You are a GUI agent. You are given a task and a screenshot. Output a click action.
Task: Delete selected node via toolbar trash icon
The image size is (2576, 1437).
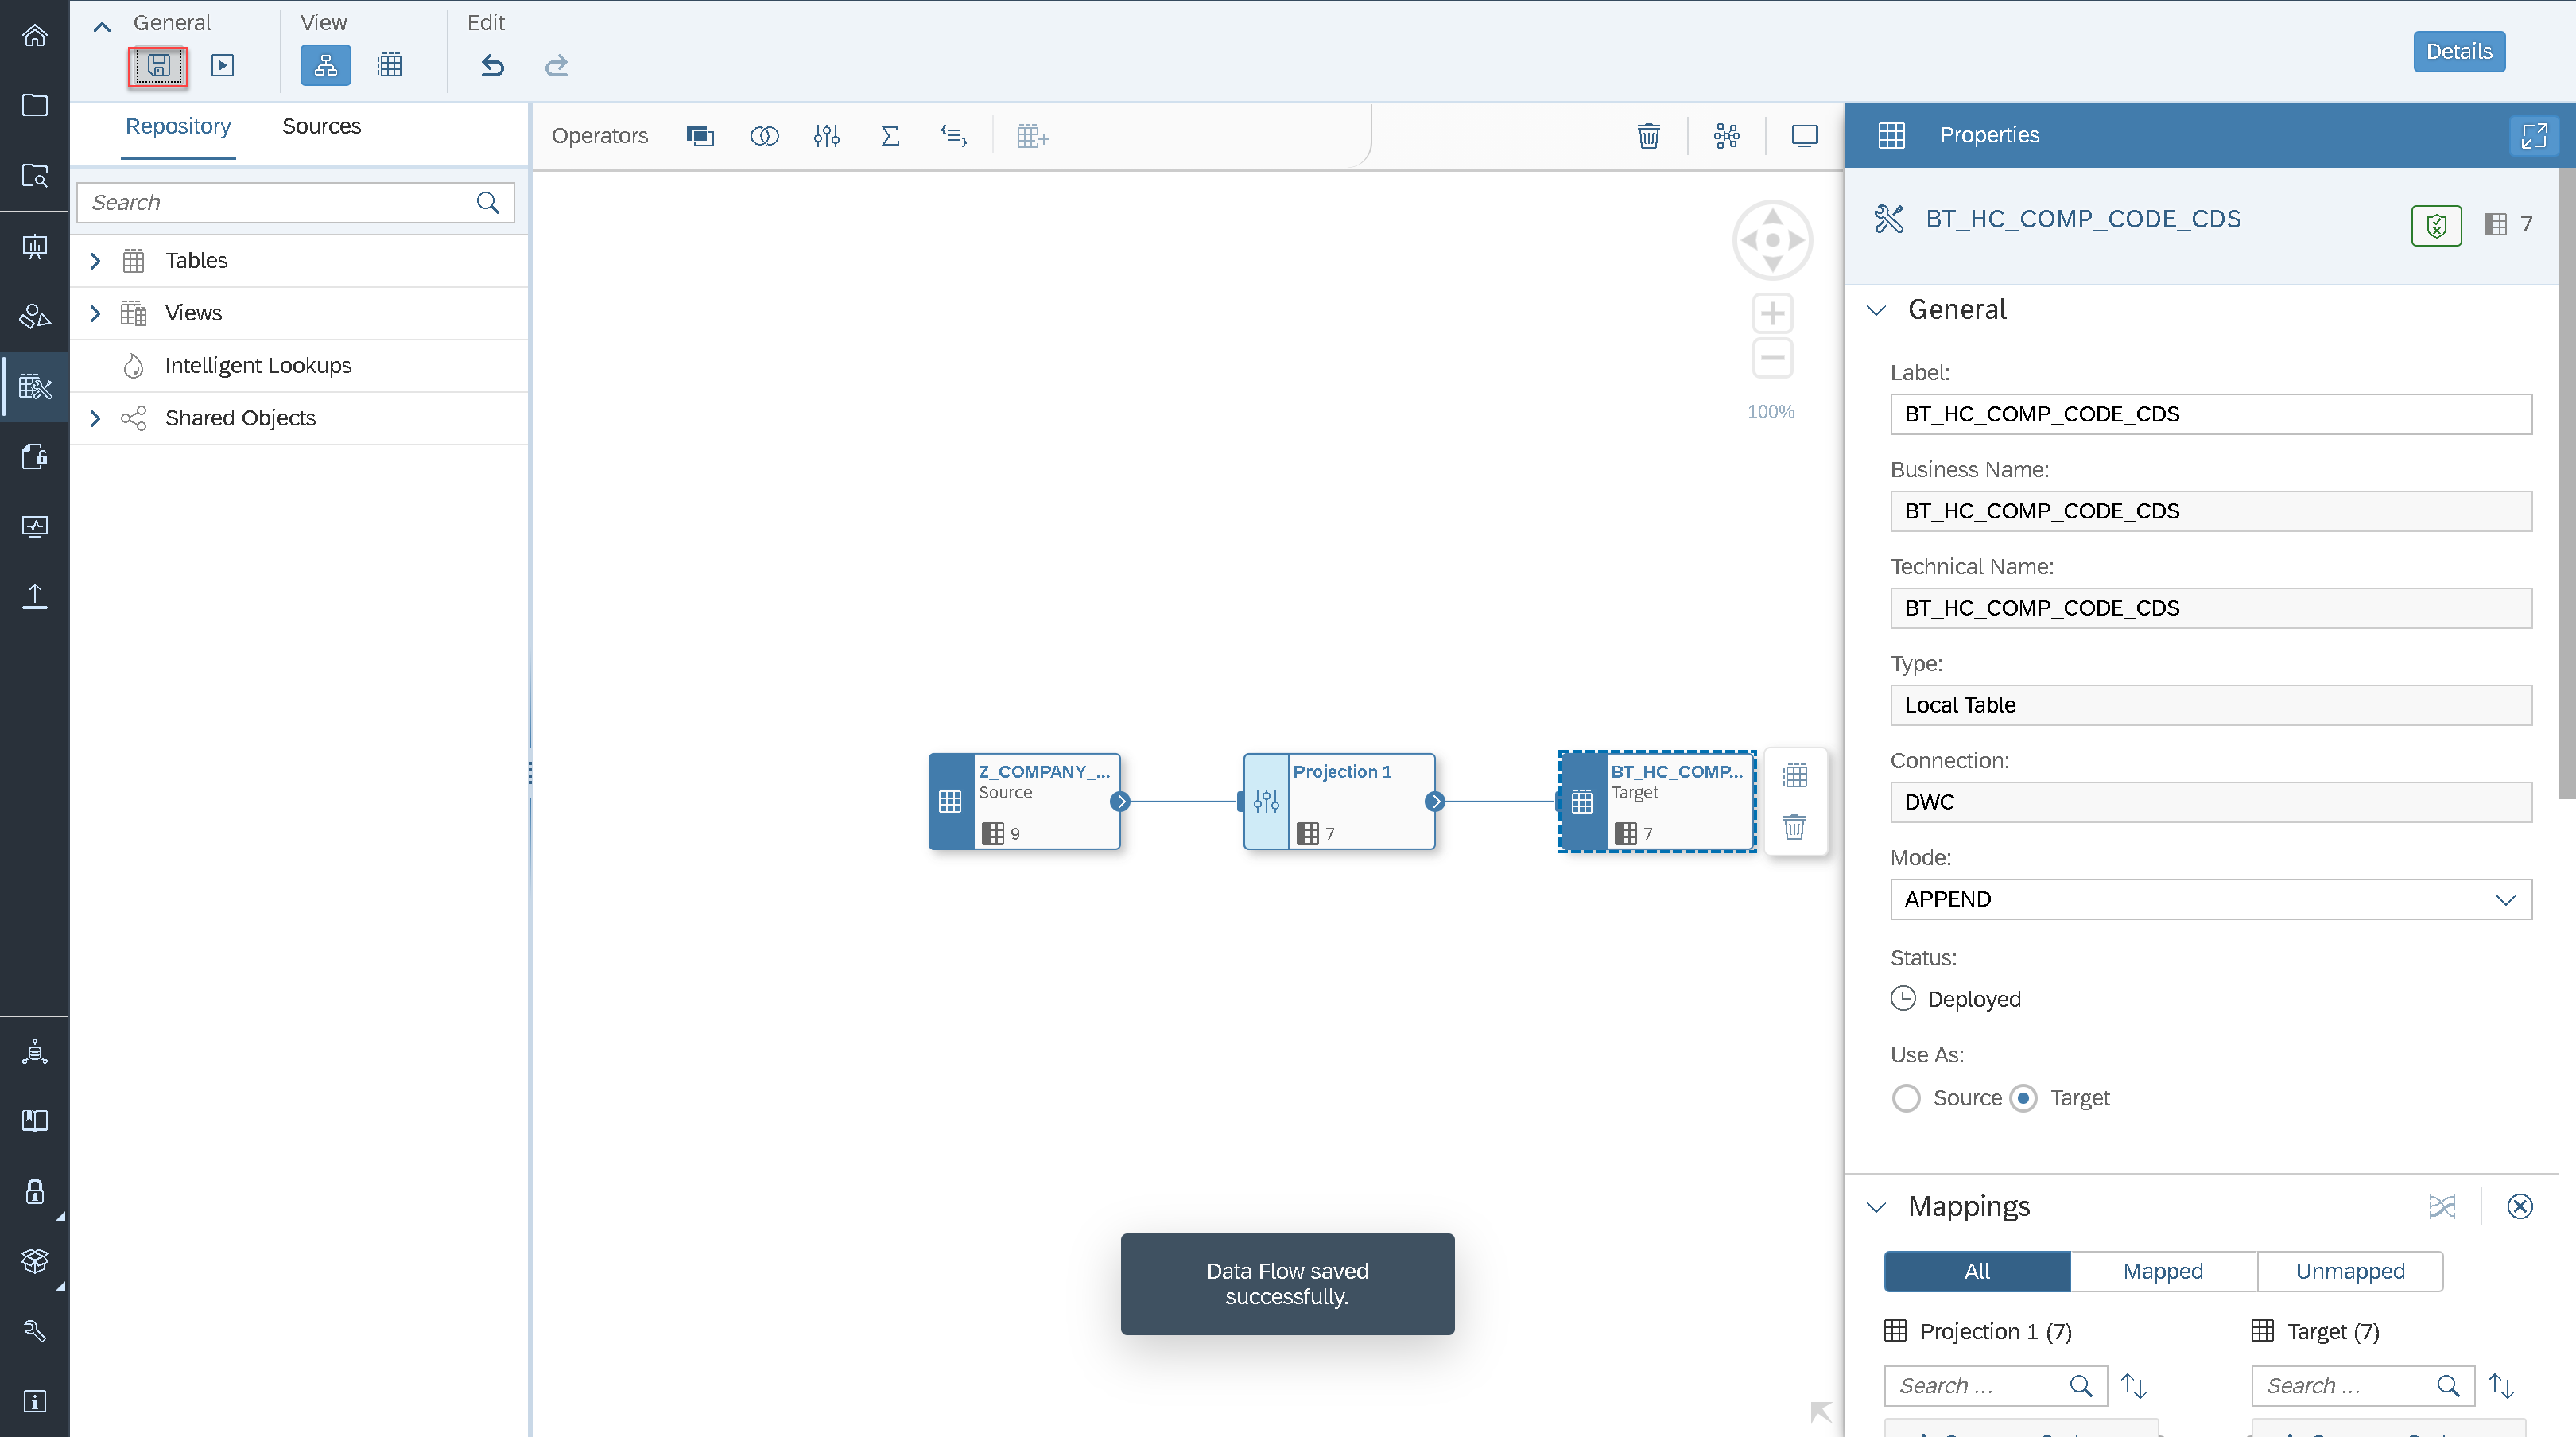coord(1649,136)
